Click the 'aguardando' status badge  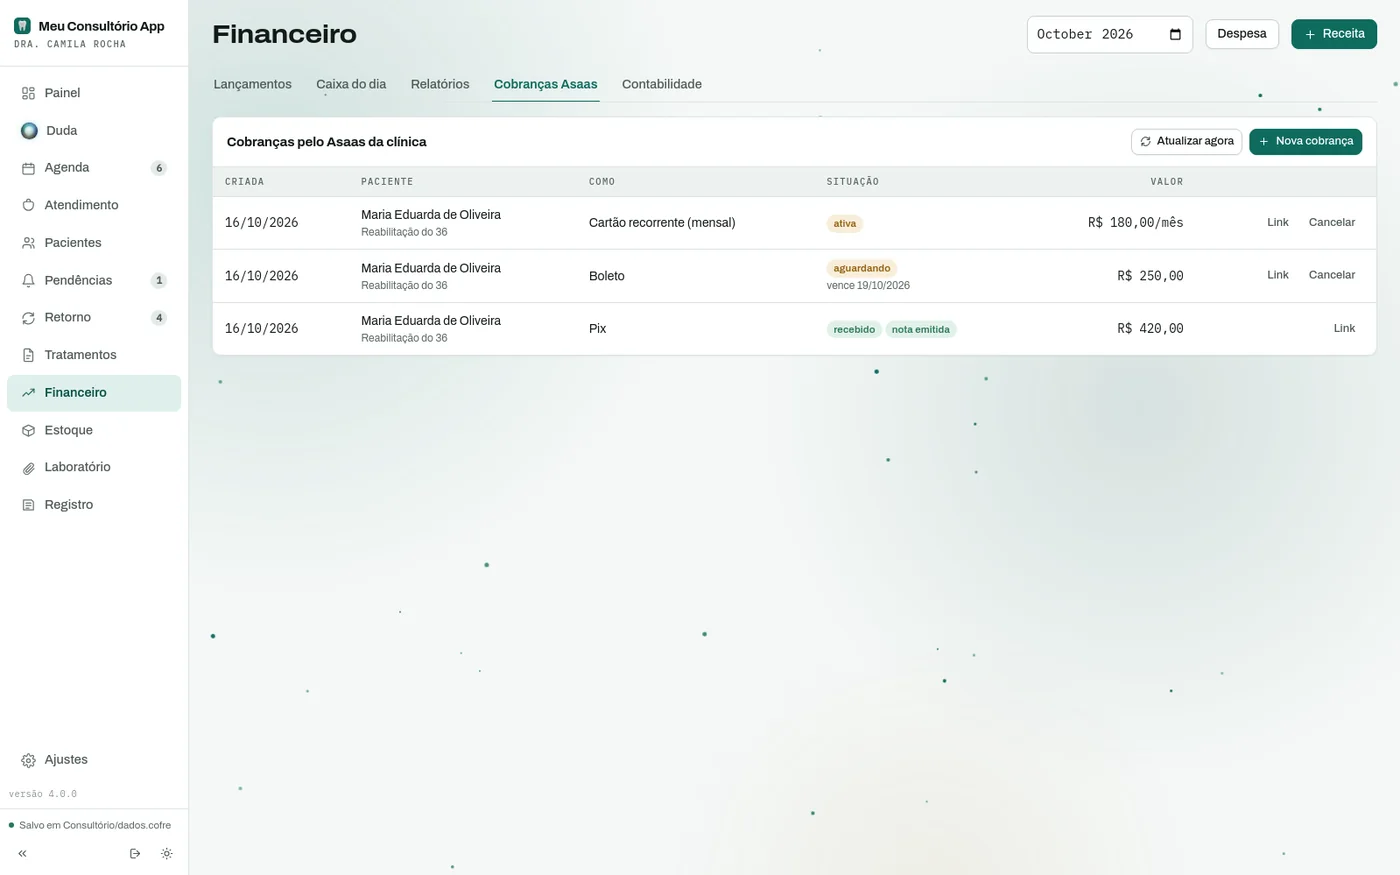862,268
